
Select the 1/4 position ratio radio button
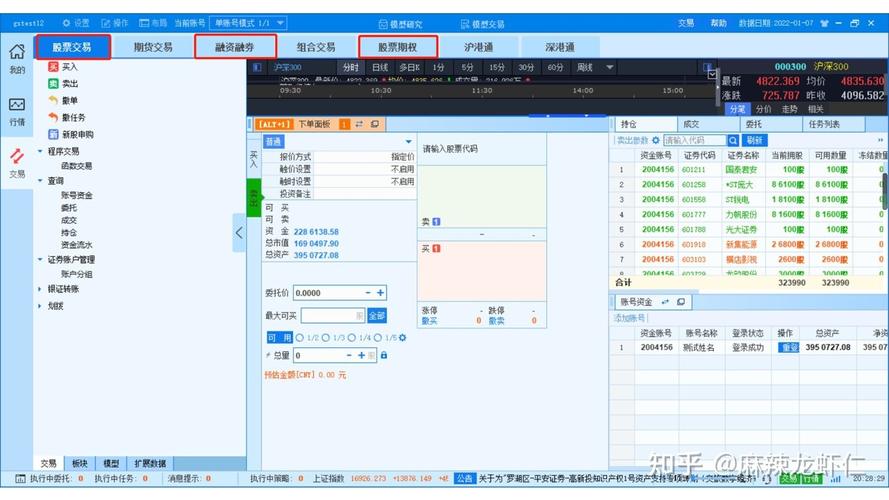352,338
